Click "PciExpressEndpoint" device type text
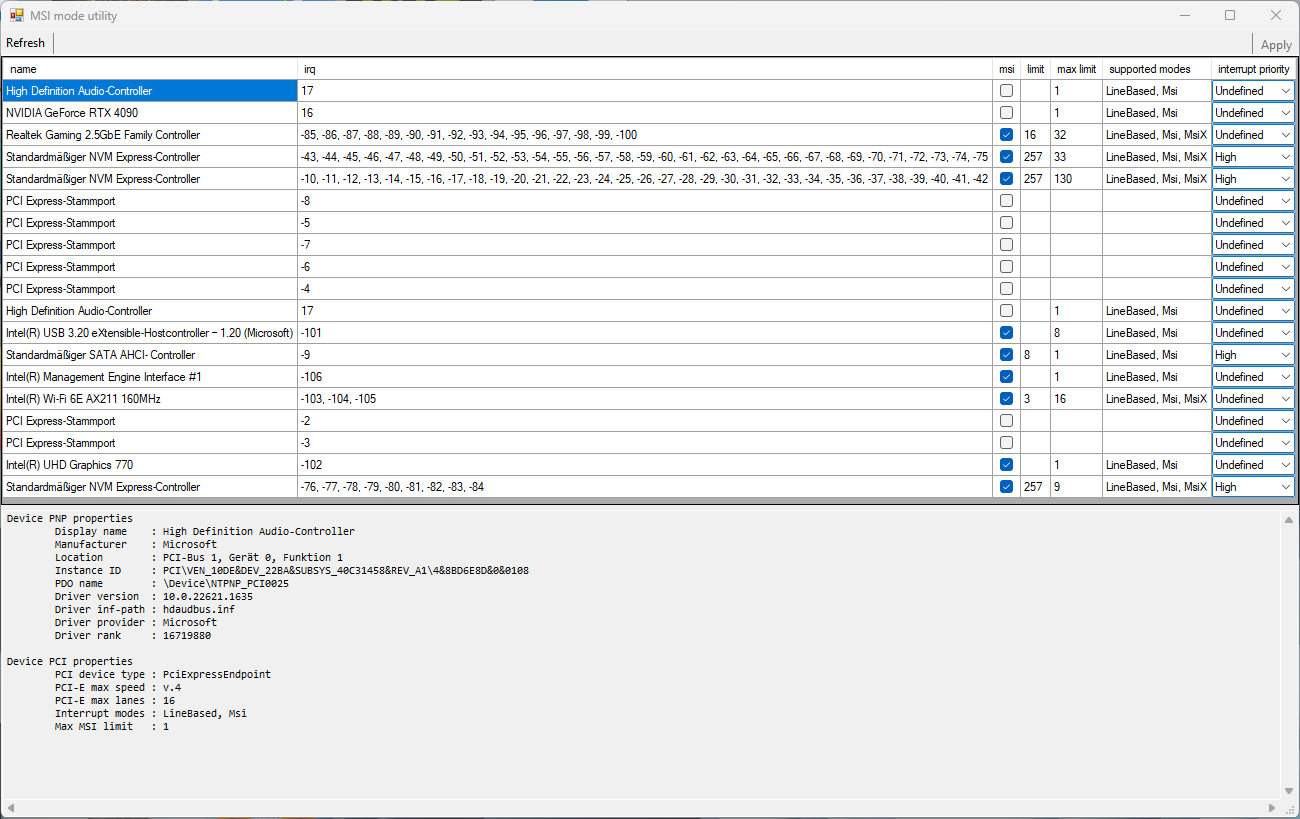The image size is (1300, 819). click(217, 674)
